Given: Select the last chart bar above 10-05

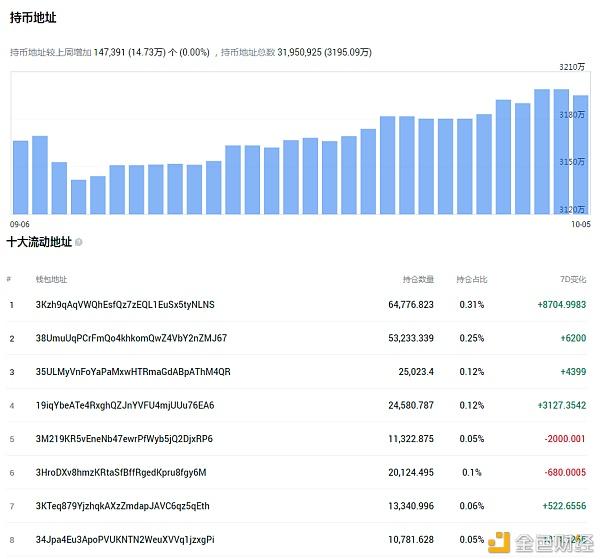Looking at the screenshot, I should click(x=580, y=154).
